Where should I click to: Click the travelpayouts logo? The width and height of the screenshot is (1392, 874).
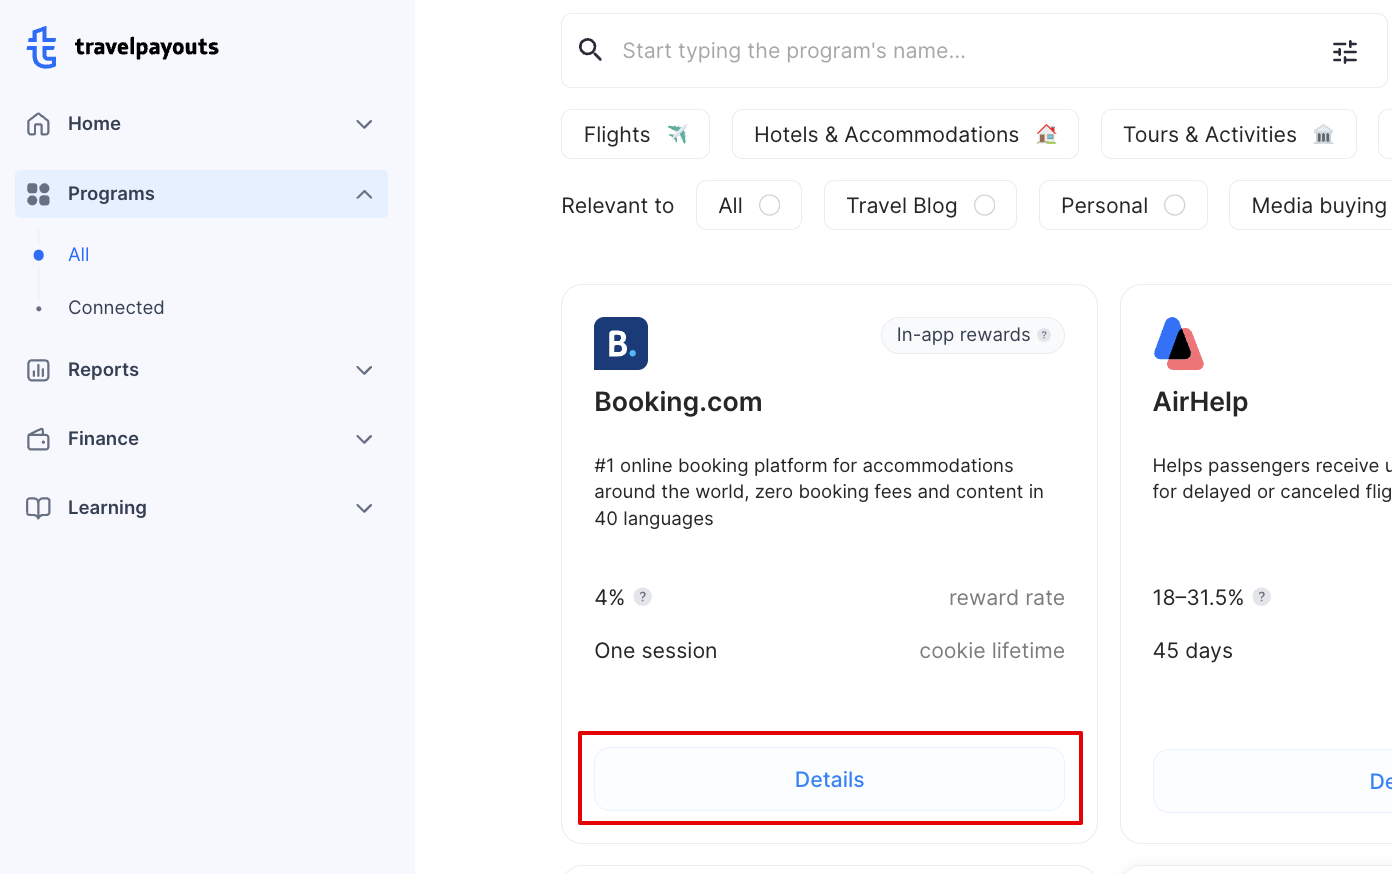tap(122, 47)
